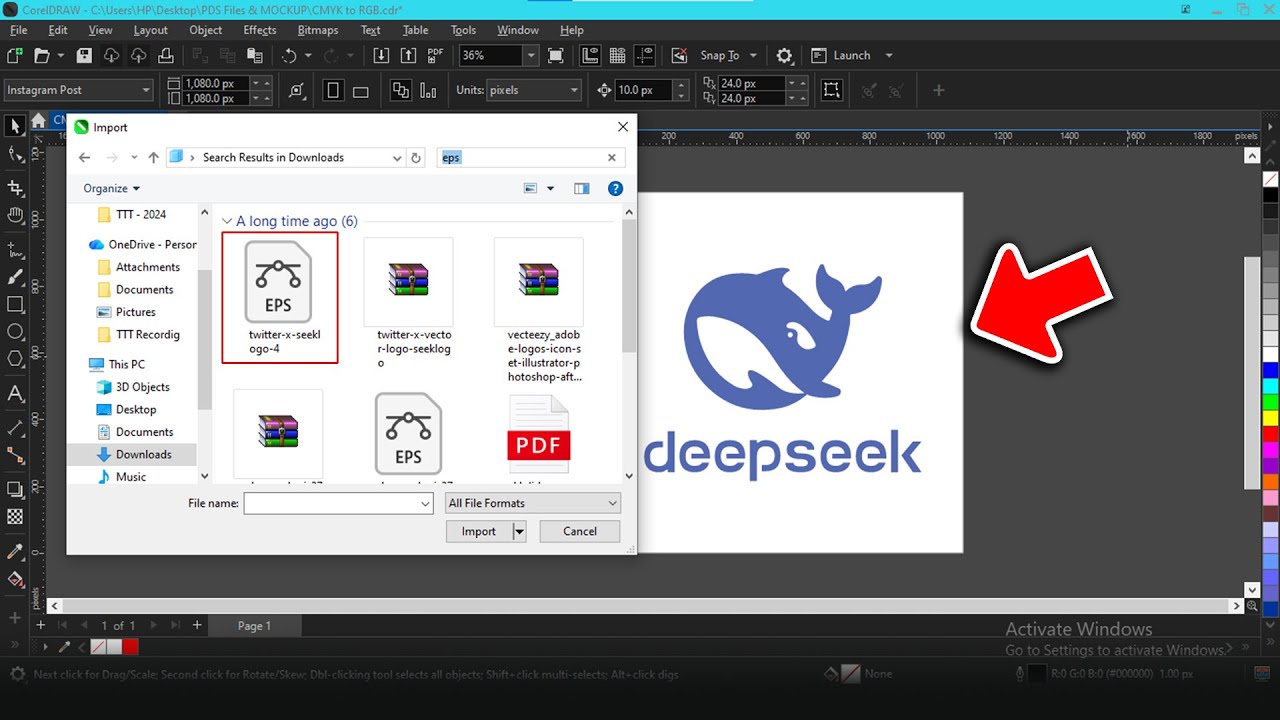Select the Polygon tool
1280x720 pixels.
tap(15, 358)
